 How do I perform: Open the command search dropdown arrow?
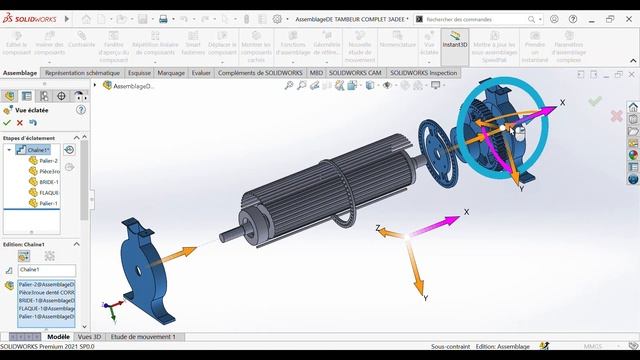click(540, 19)
